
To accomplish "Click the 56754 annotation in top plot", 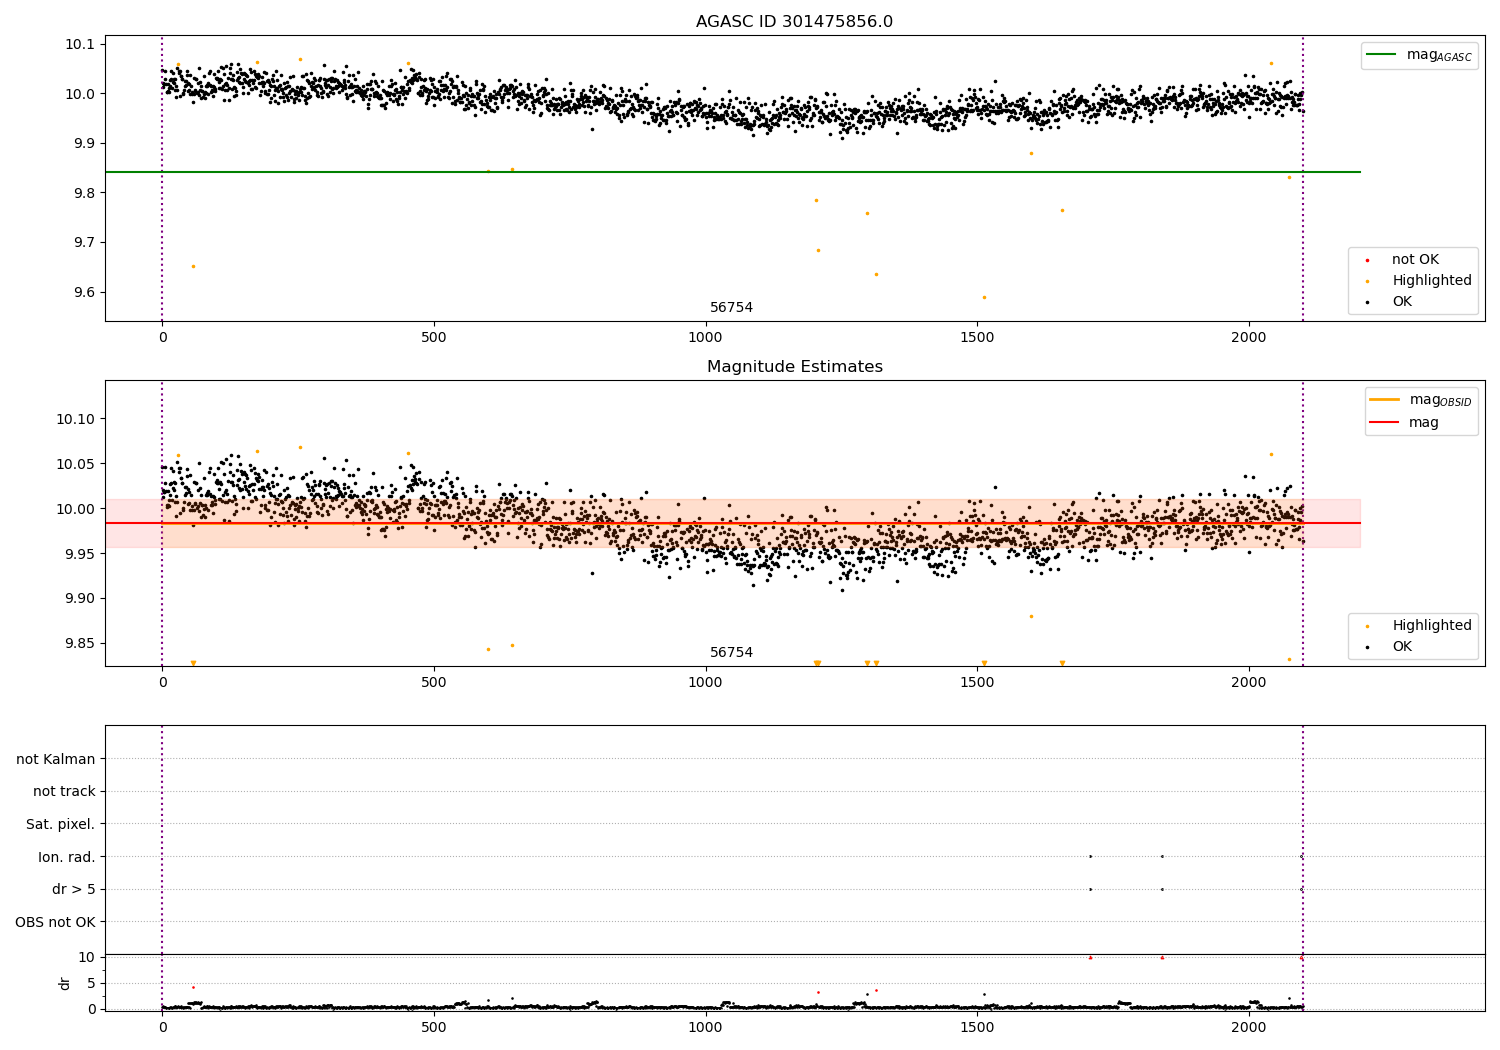I will (731, 308).
